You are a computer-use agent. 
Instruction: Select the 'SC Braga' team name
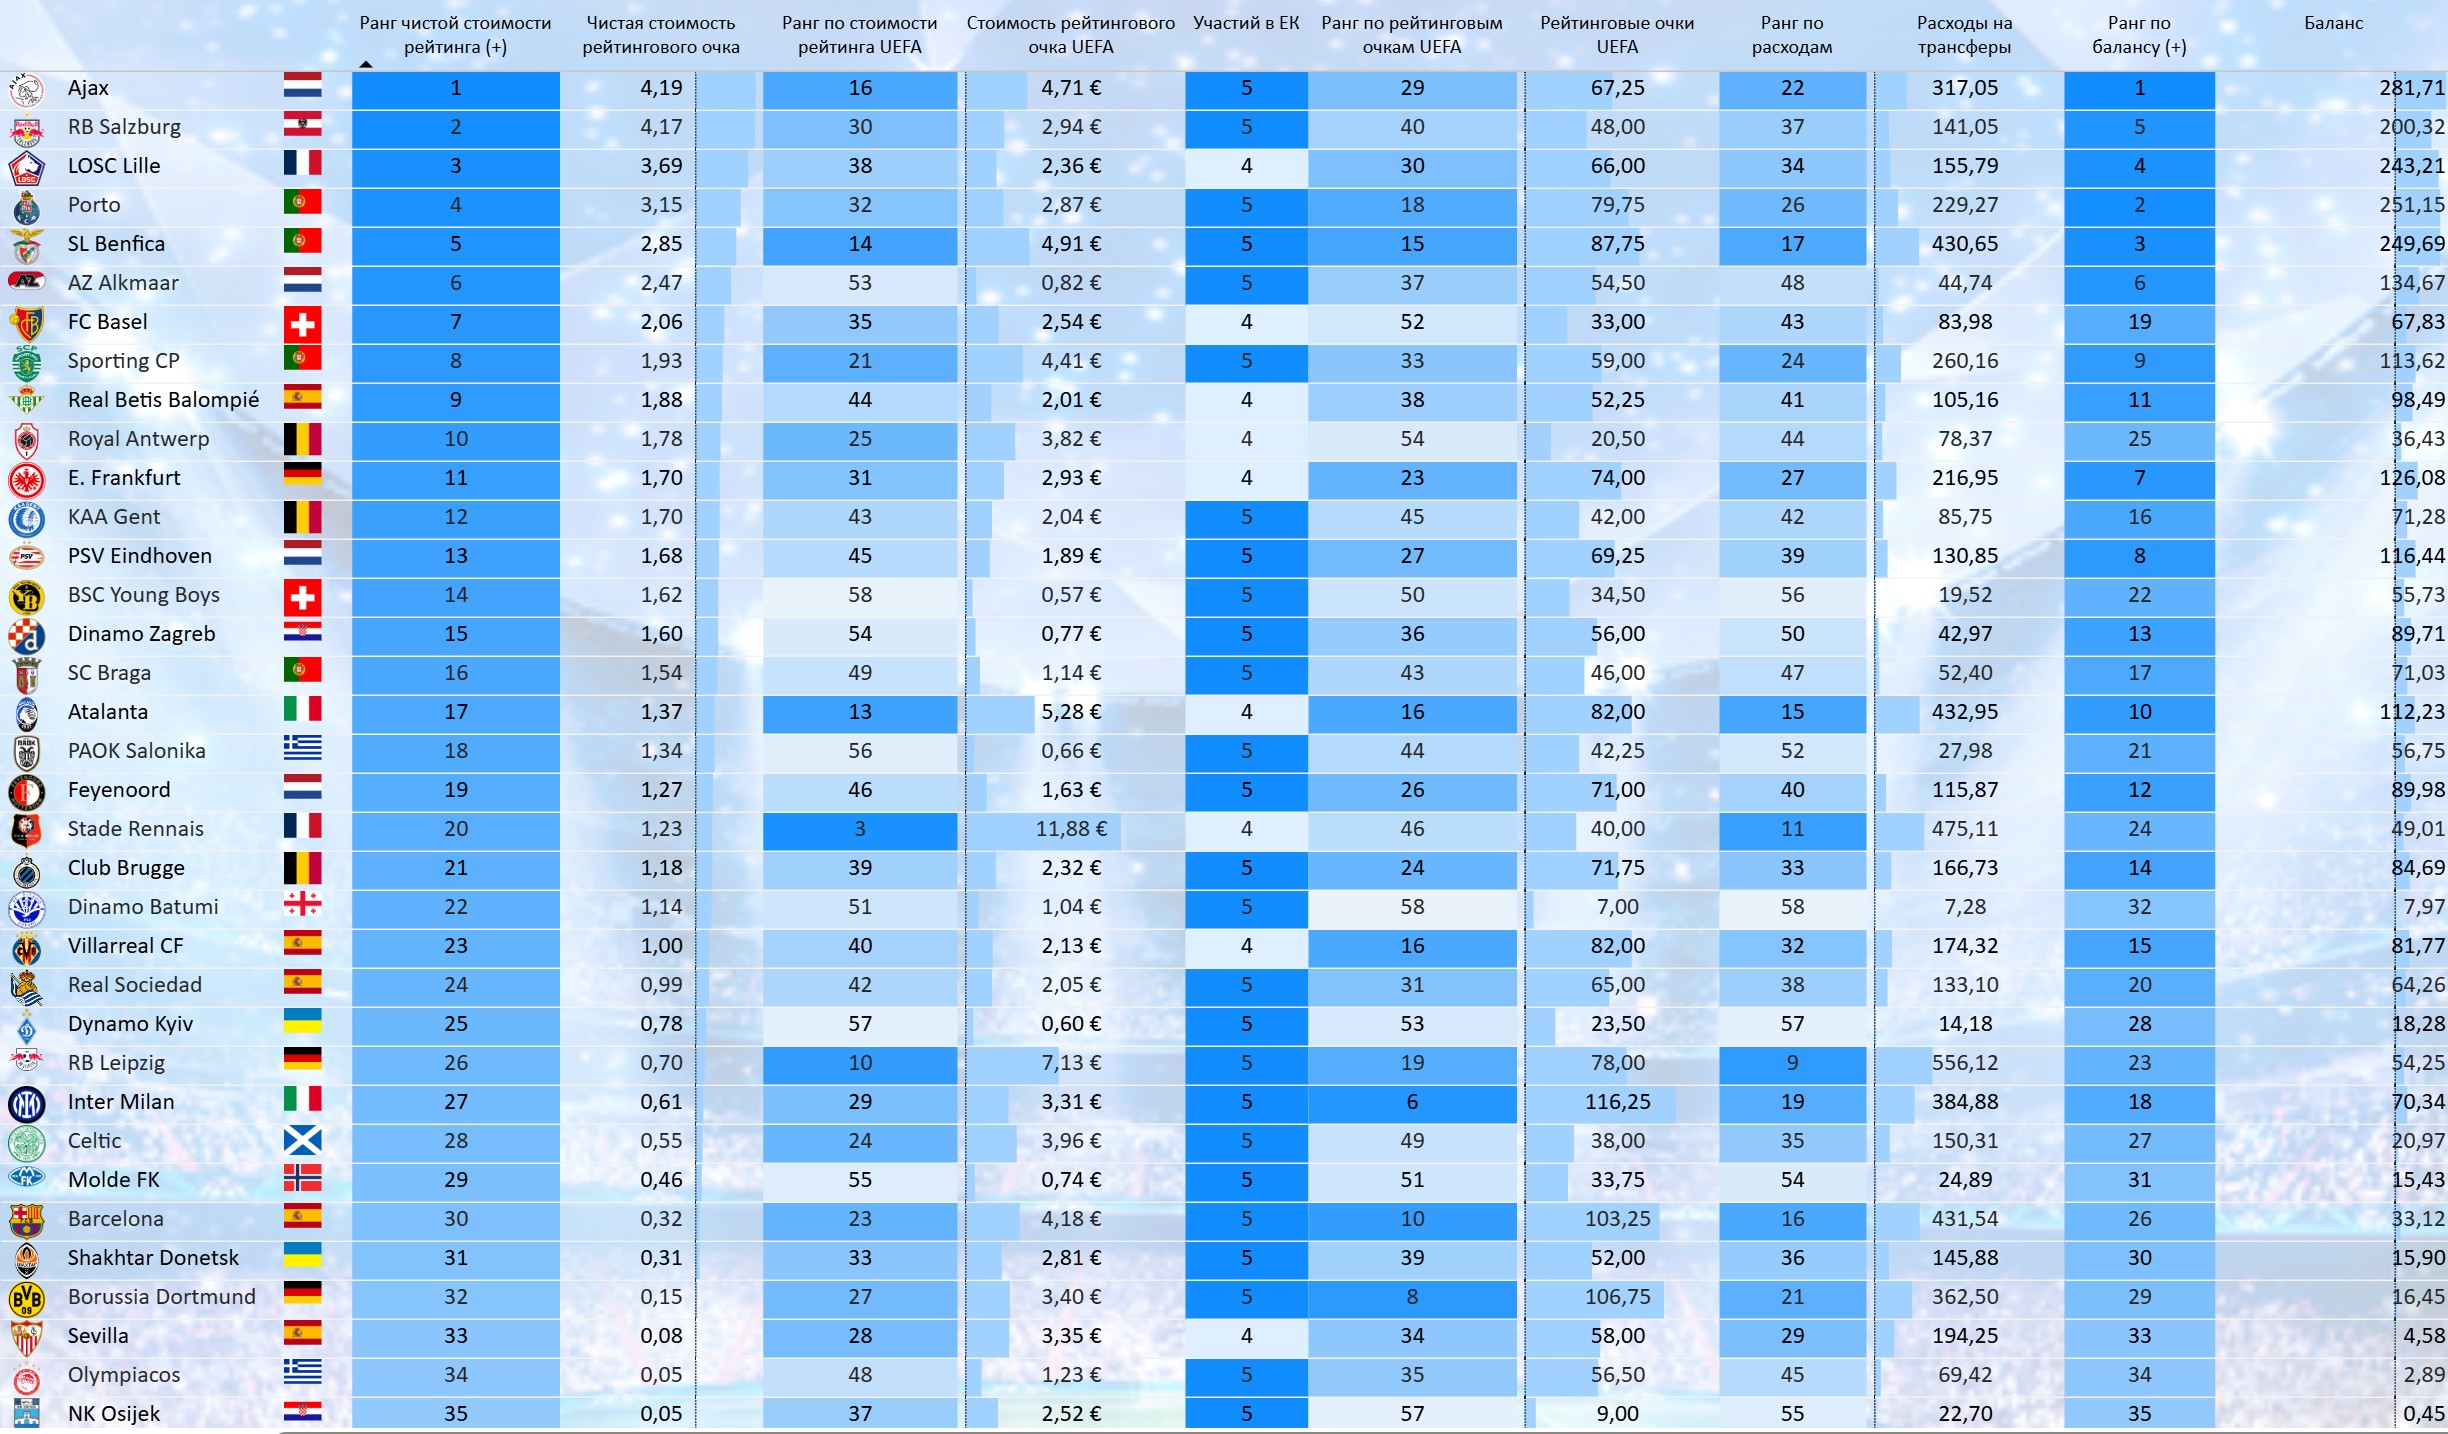pos(109,673)
